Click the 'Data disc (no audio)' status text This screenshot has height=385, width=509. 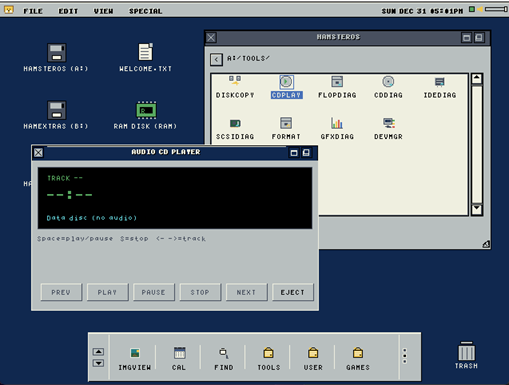(92, 218)
